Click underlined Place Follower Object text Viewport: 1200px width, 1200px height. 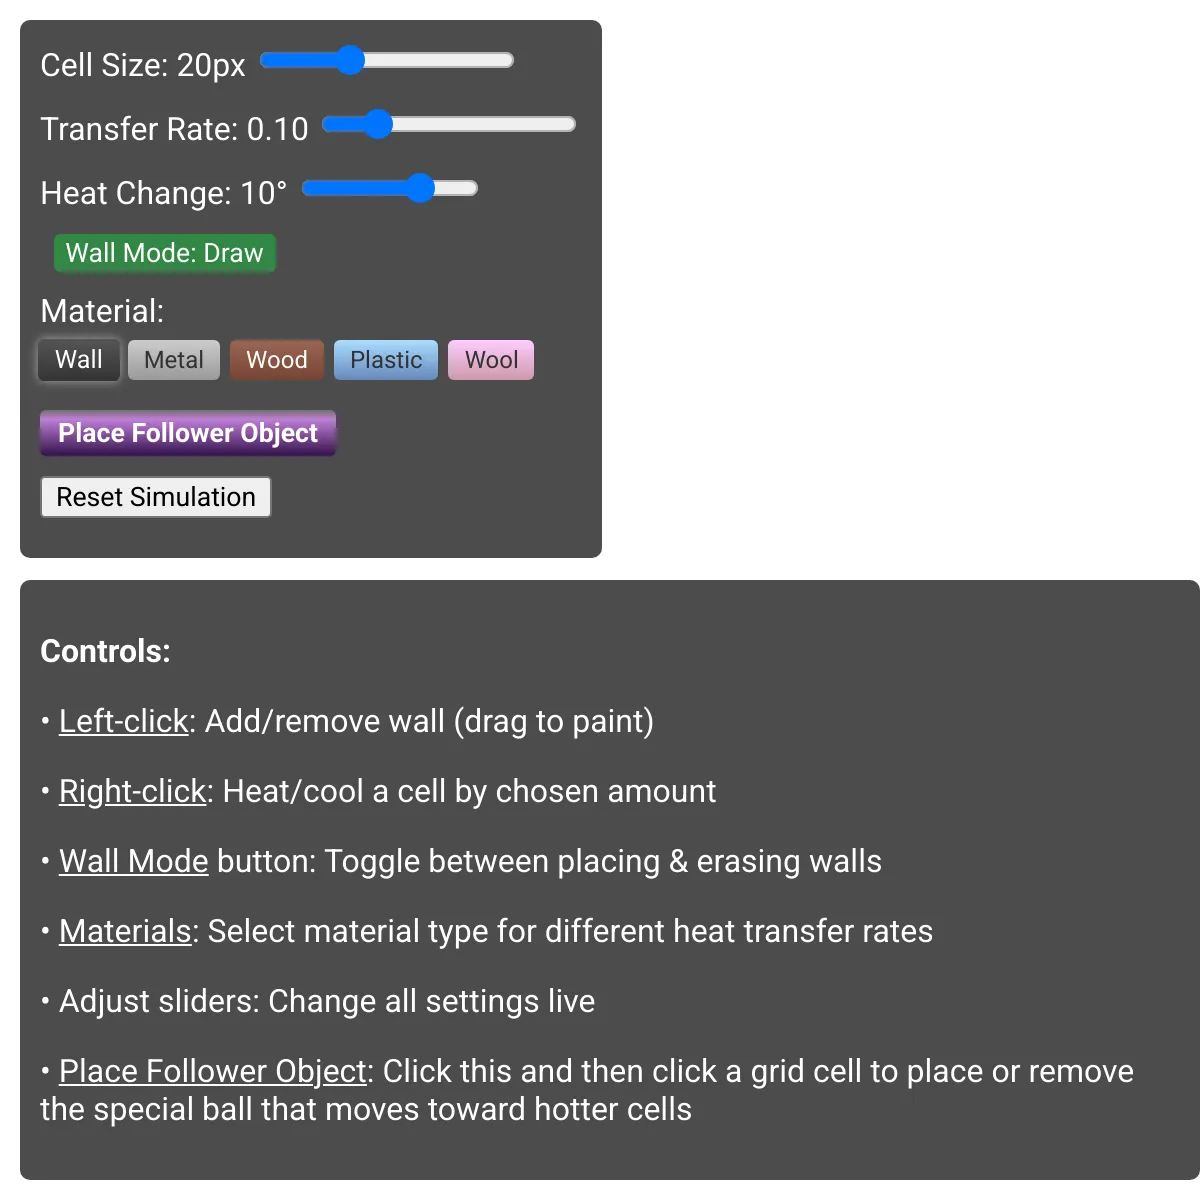click(x=213, y=1071)
